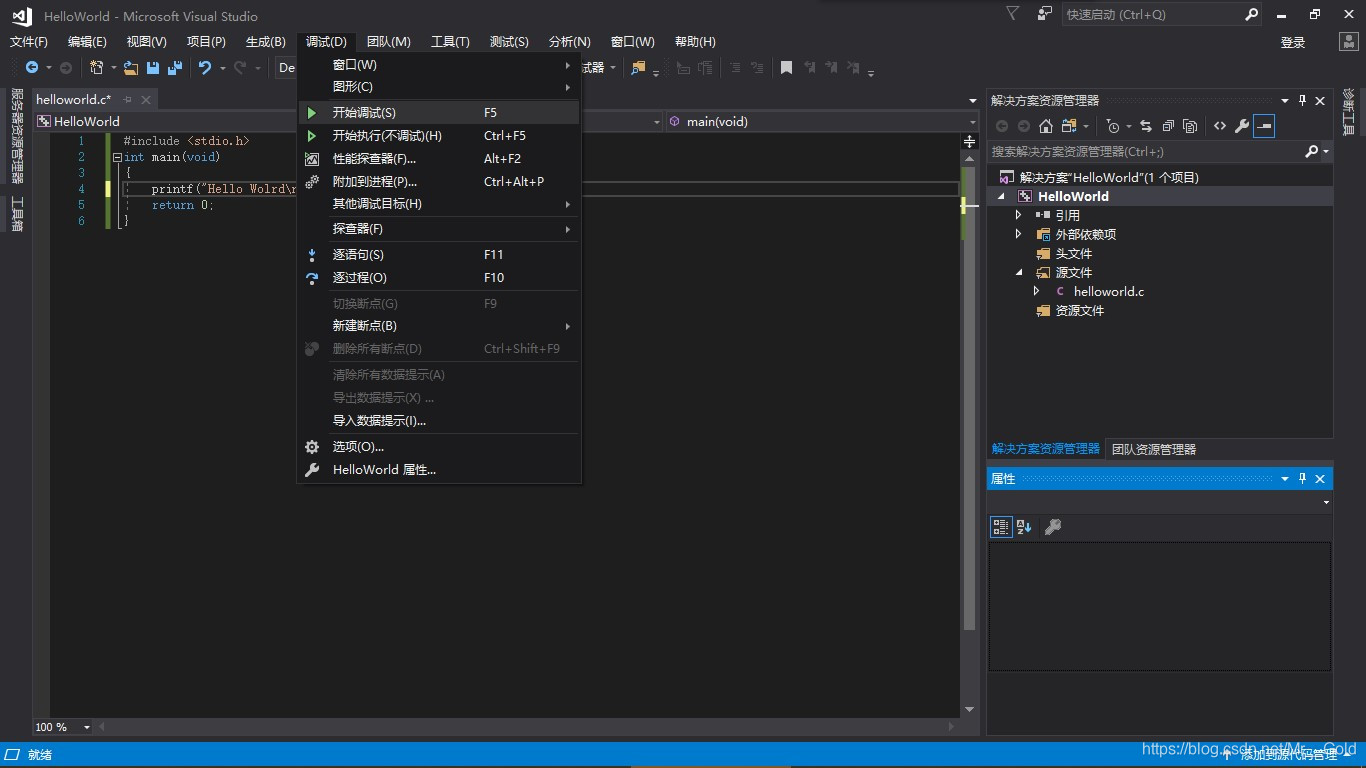Click the Collapse All icon in Solution Explorer

point(1168,126)
